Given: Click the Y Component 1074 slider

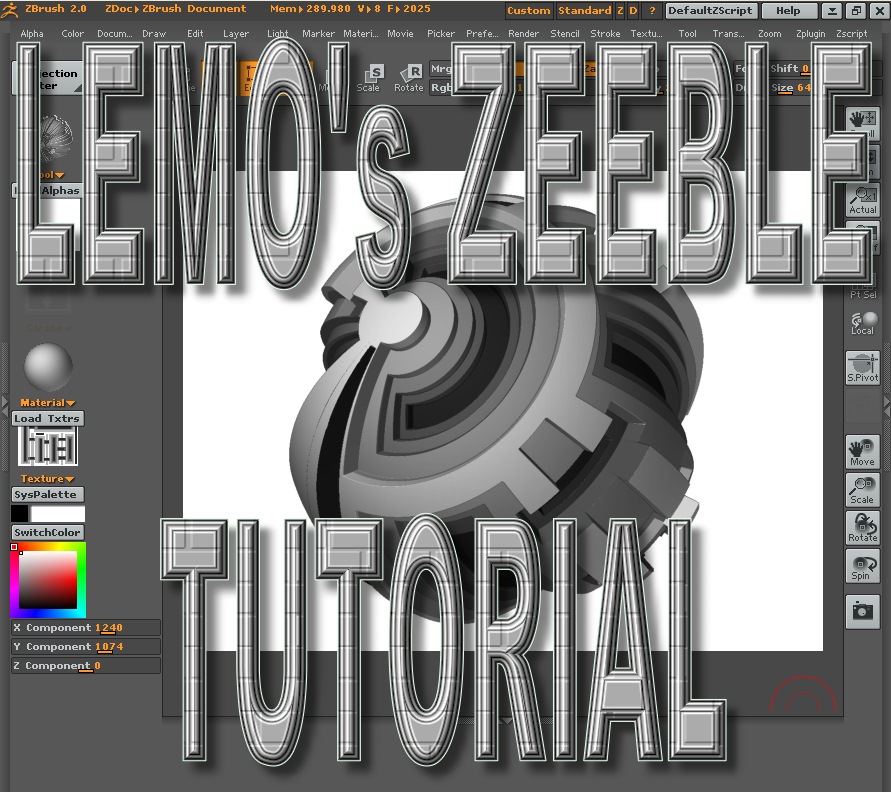Looking at the screenshot, I should pyautogui.click(x=86, y=647).
